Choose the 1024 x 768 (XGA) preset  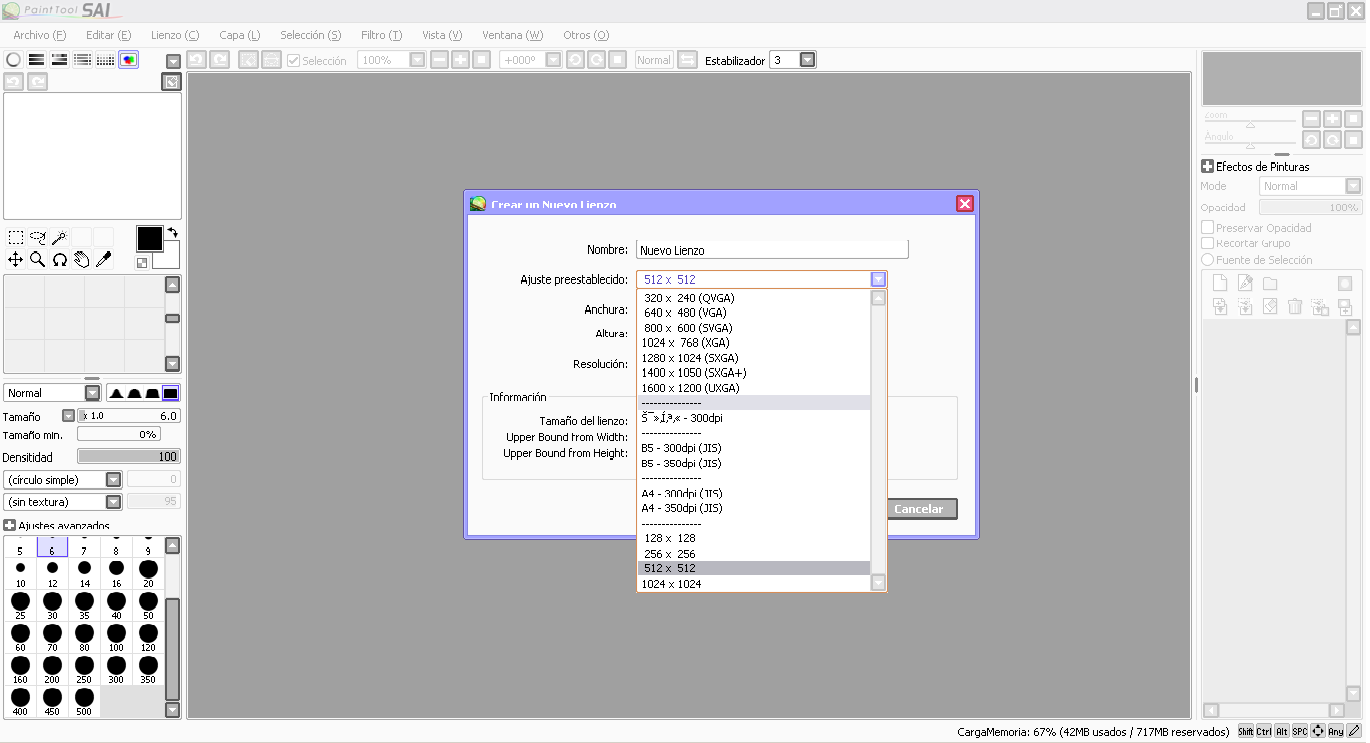753,343
